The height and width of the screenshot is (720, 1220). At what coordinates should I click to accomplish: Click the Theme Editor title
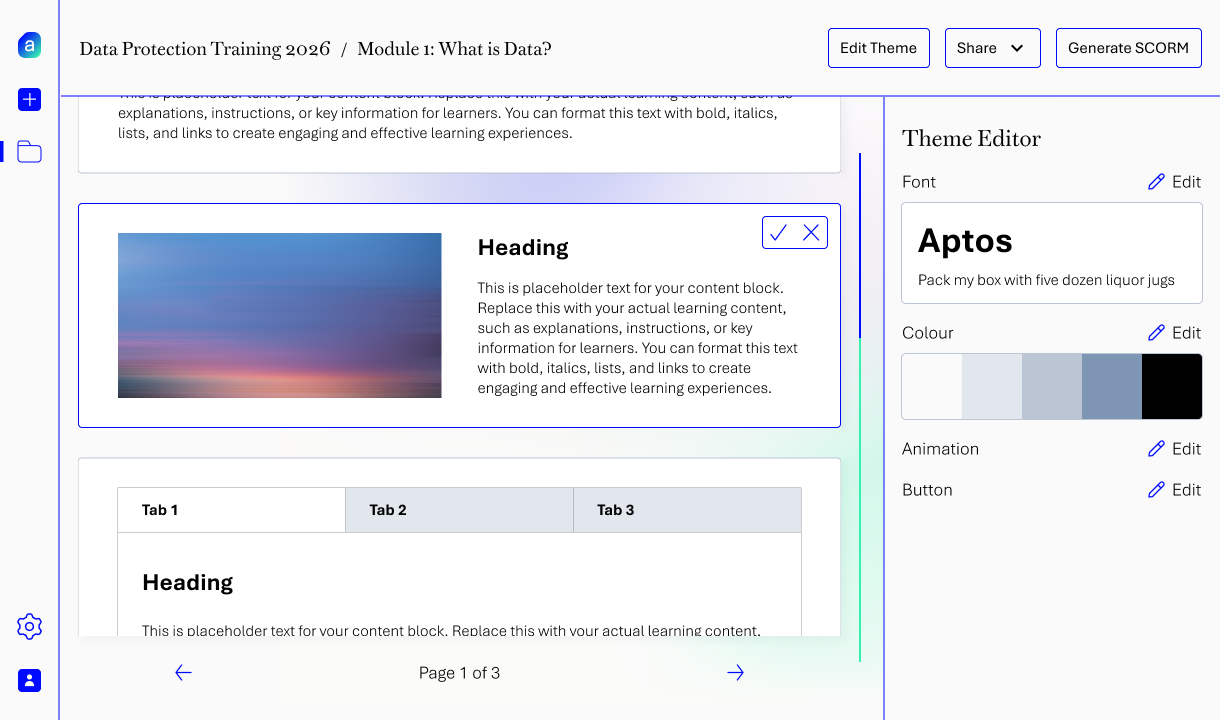click(971, 138)
